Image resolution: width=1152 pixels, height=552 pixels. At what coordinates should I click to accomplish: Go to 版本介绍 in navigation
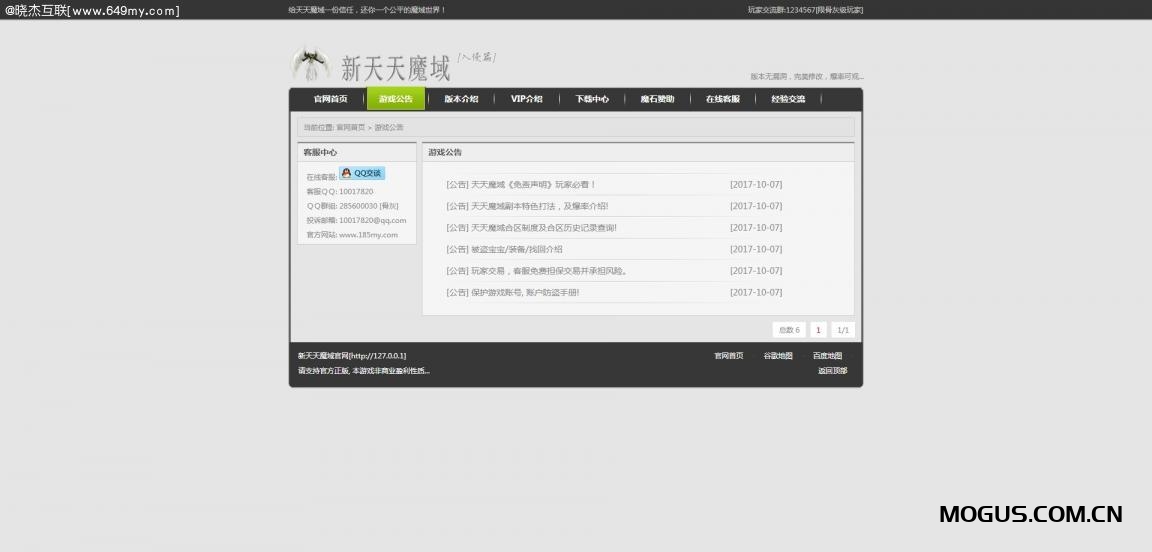461,99
